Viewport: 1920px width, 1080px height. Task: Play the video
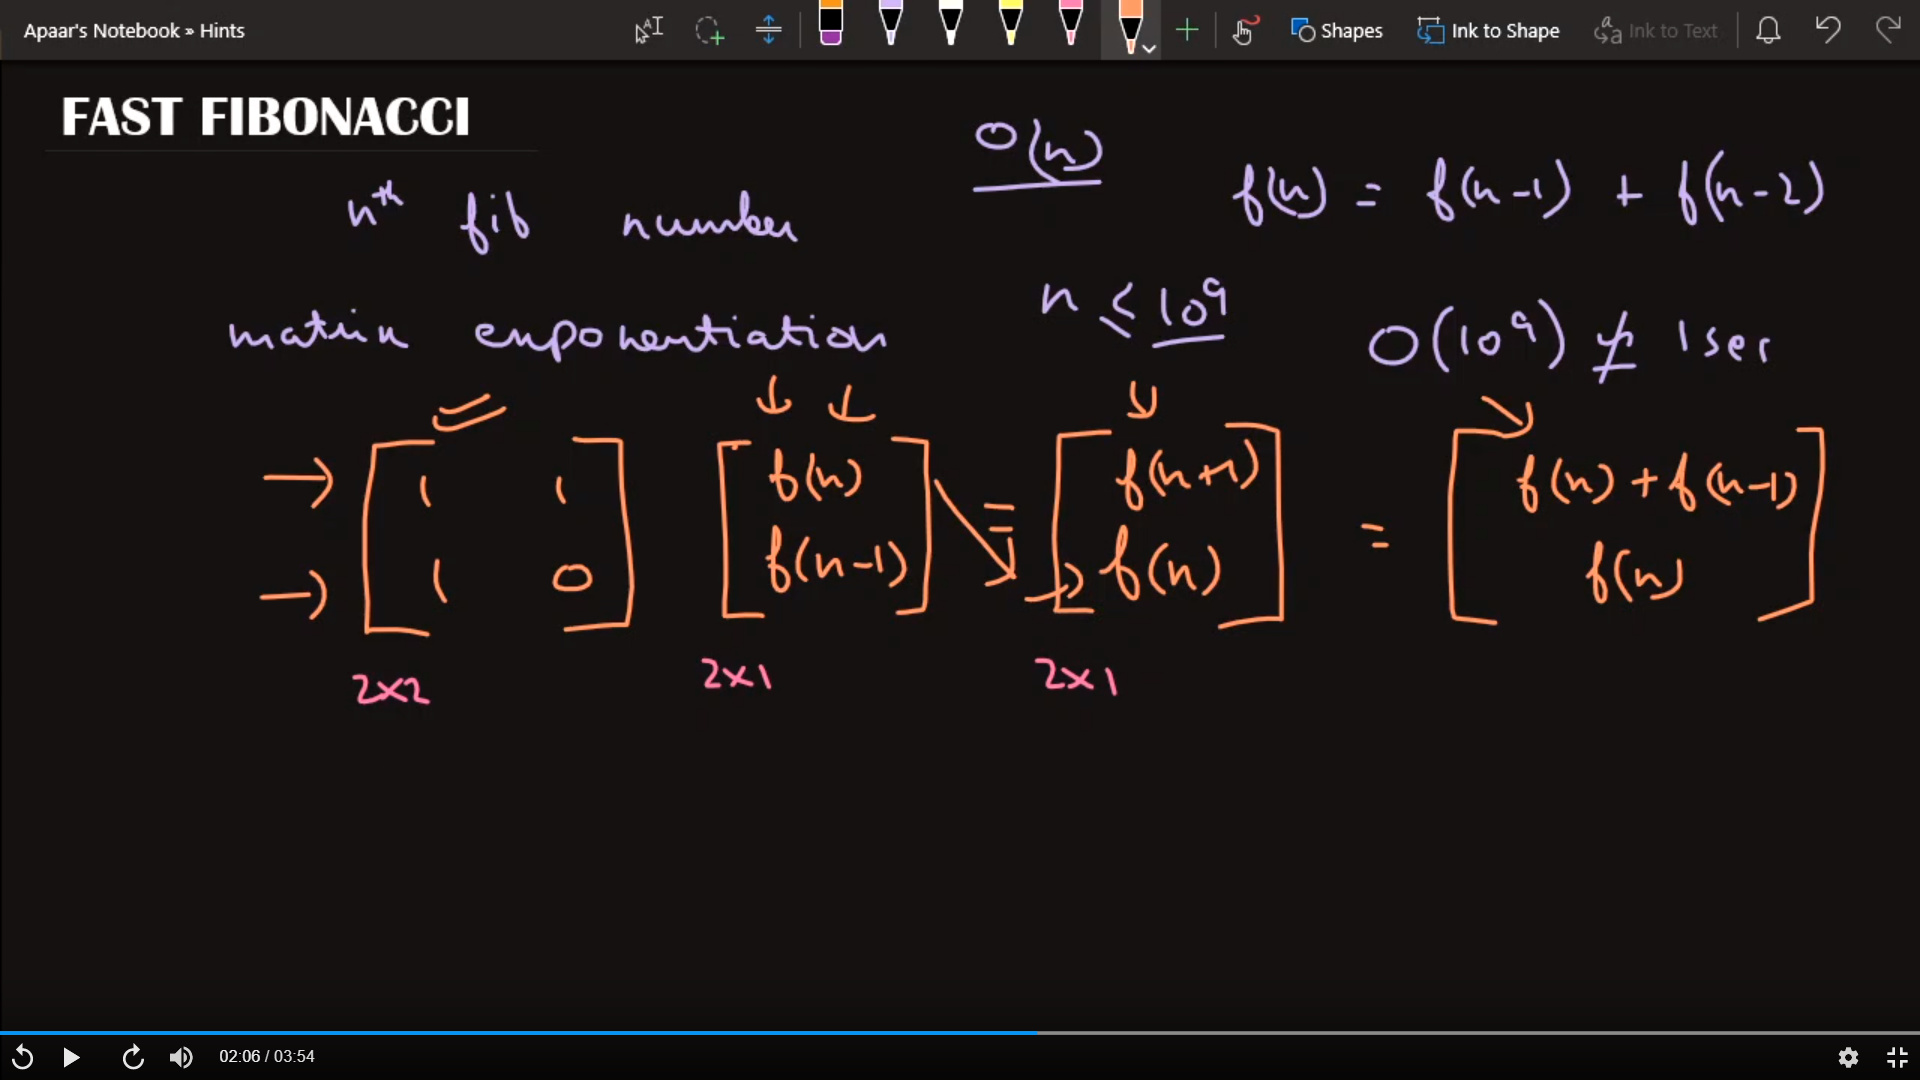(71, 1057)
